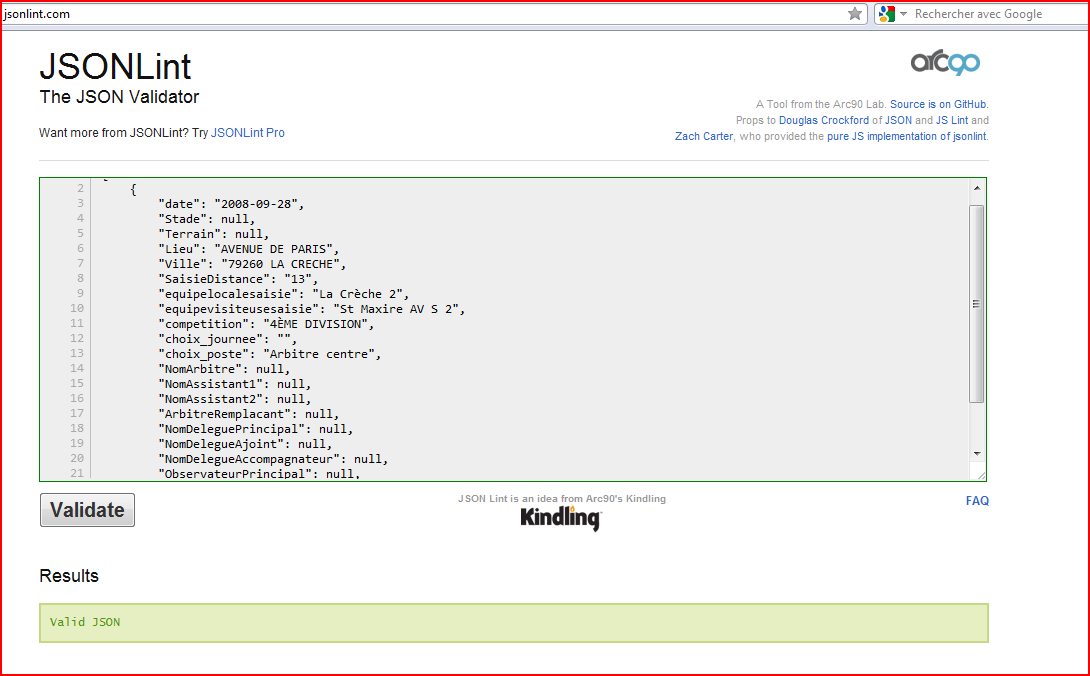The image size is (1090, 676).
Task: Click the "NomArbitre": null line
Action: click(x=225, y=369)
